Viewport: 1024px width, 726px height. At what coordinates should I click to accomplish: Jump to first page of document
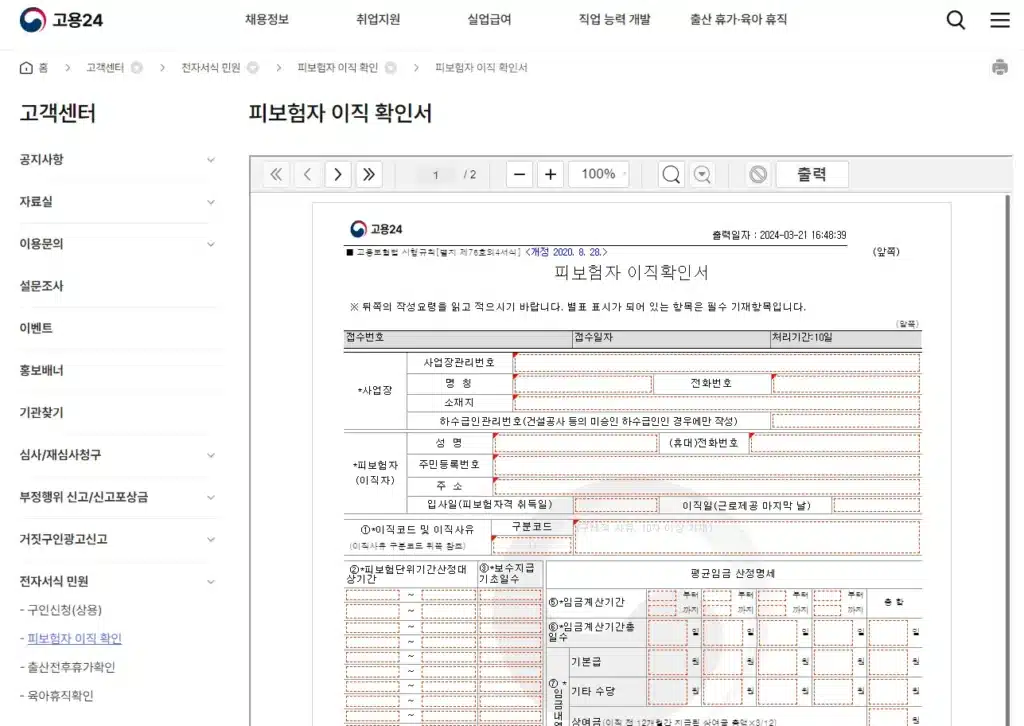(276, 174)
